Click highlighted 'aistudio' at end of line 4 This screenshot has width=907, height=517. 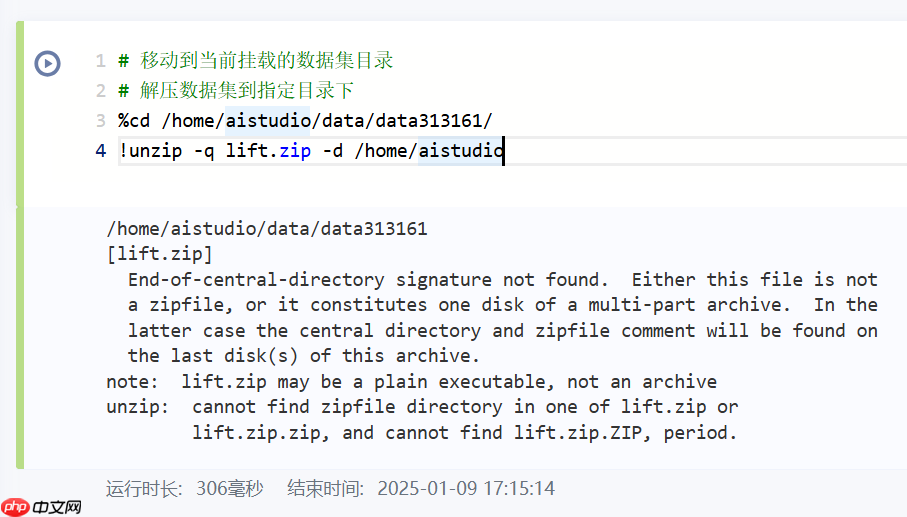[x=461, y=151]
